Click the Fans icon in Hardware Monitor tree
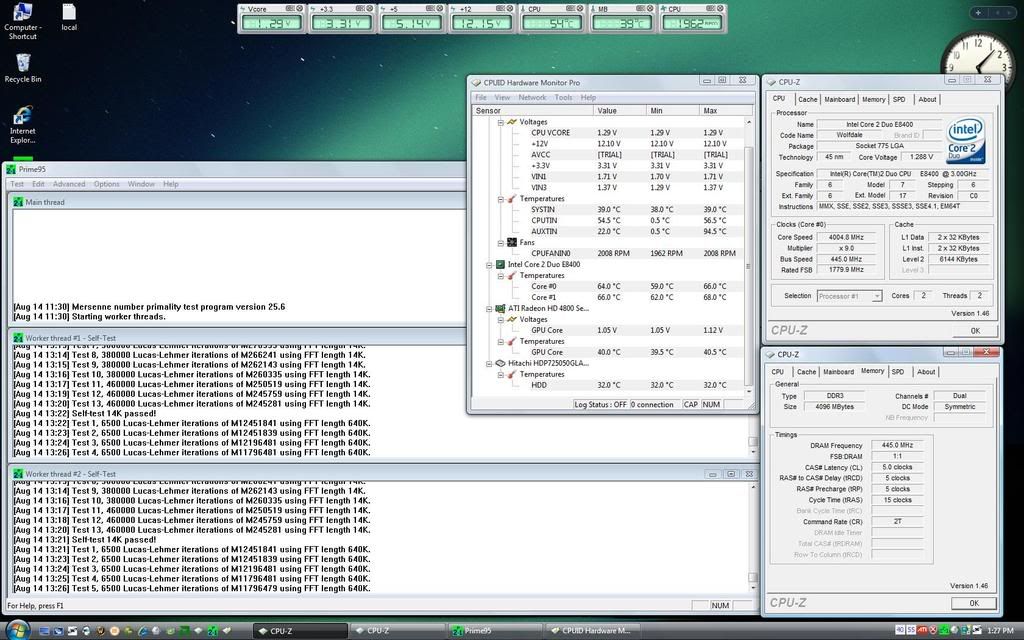Screen dimensions: 1024x640 512,242
